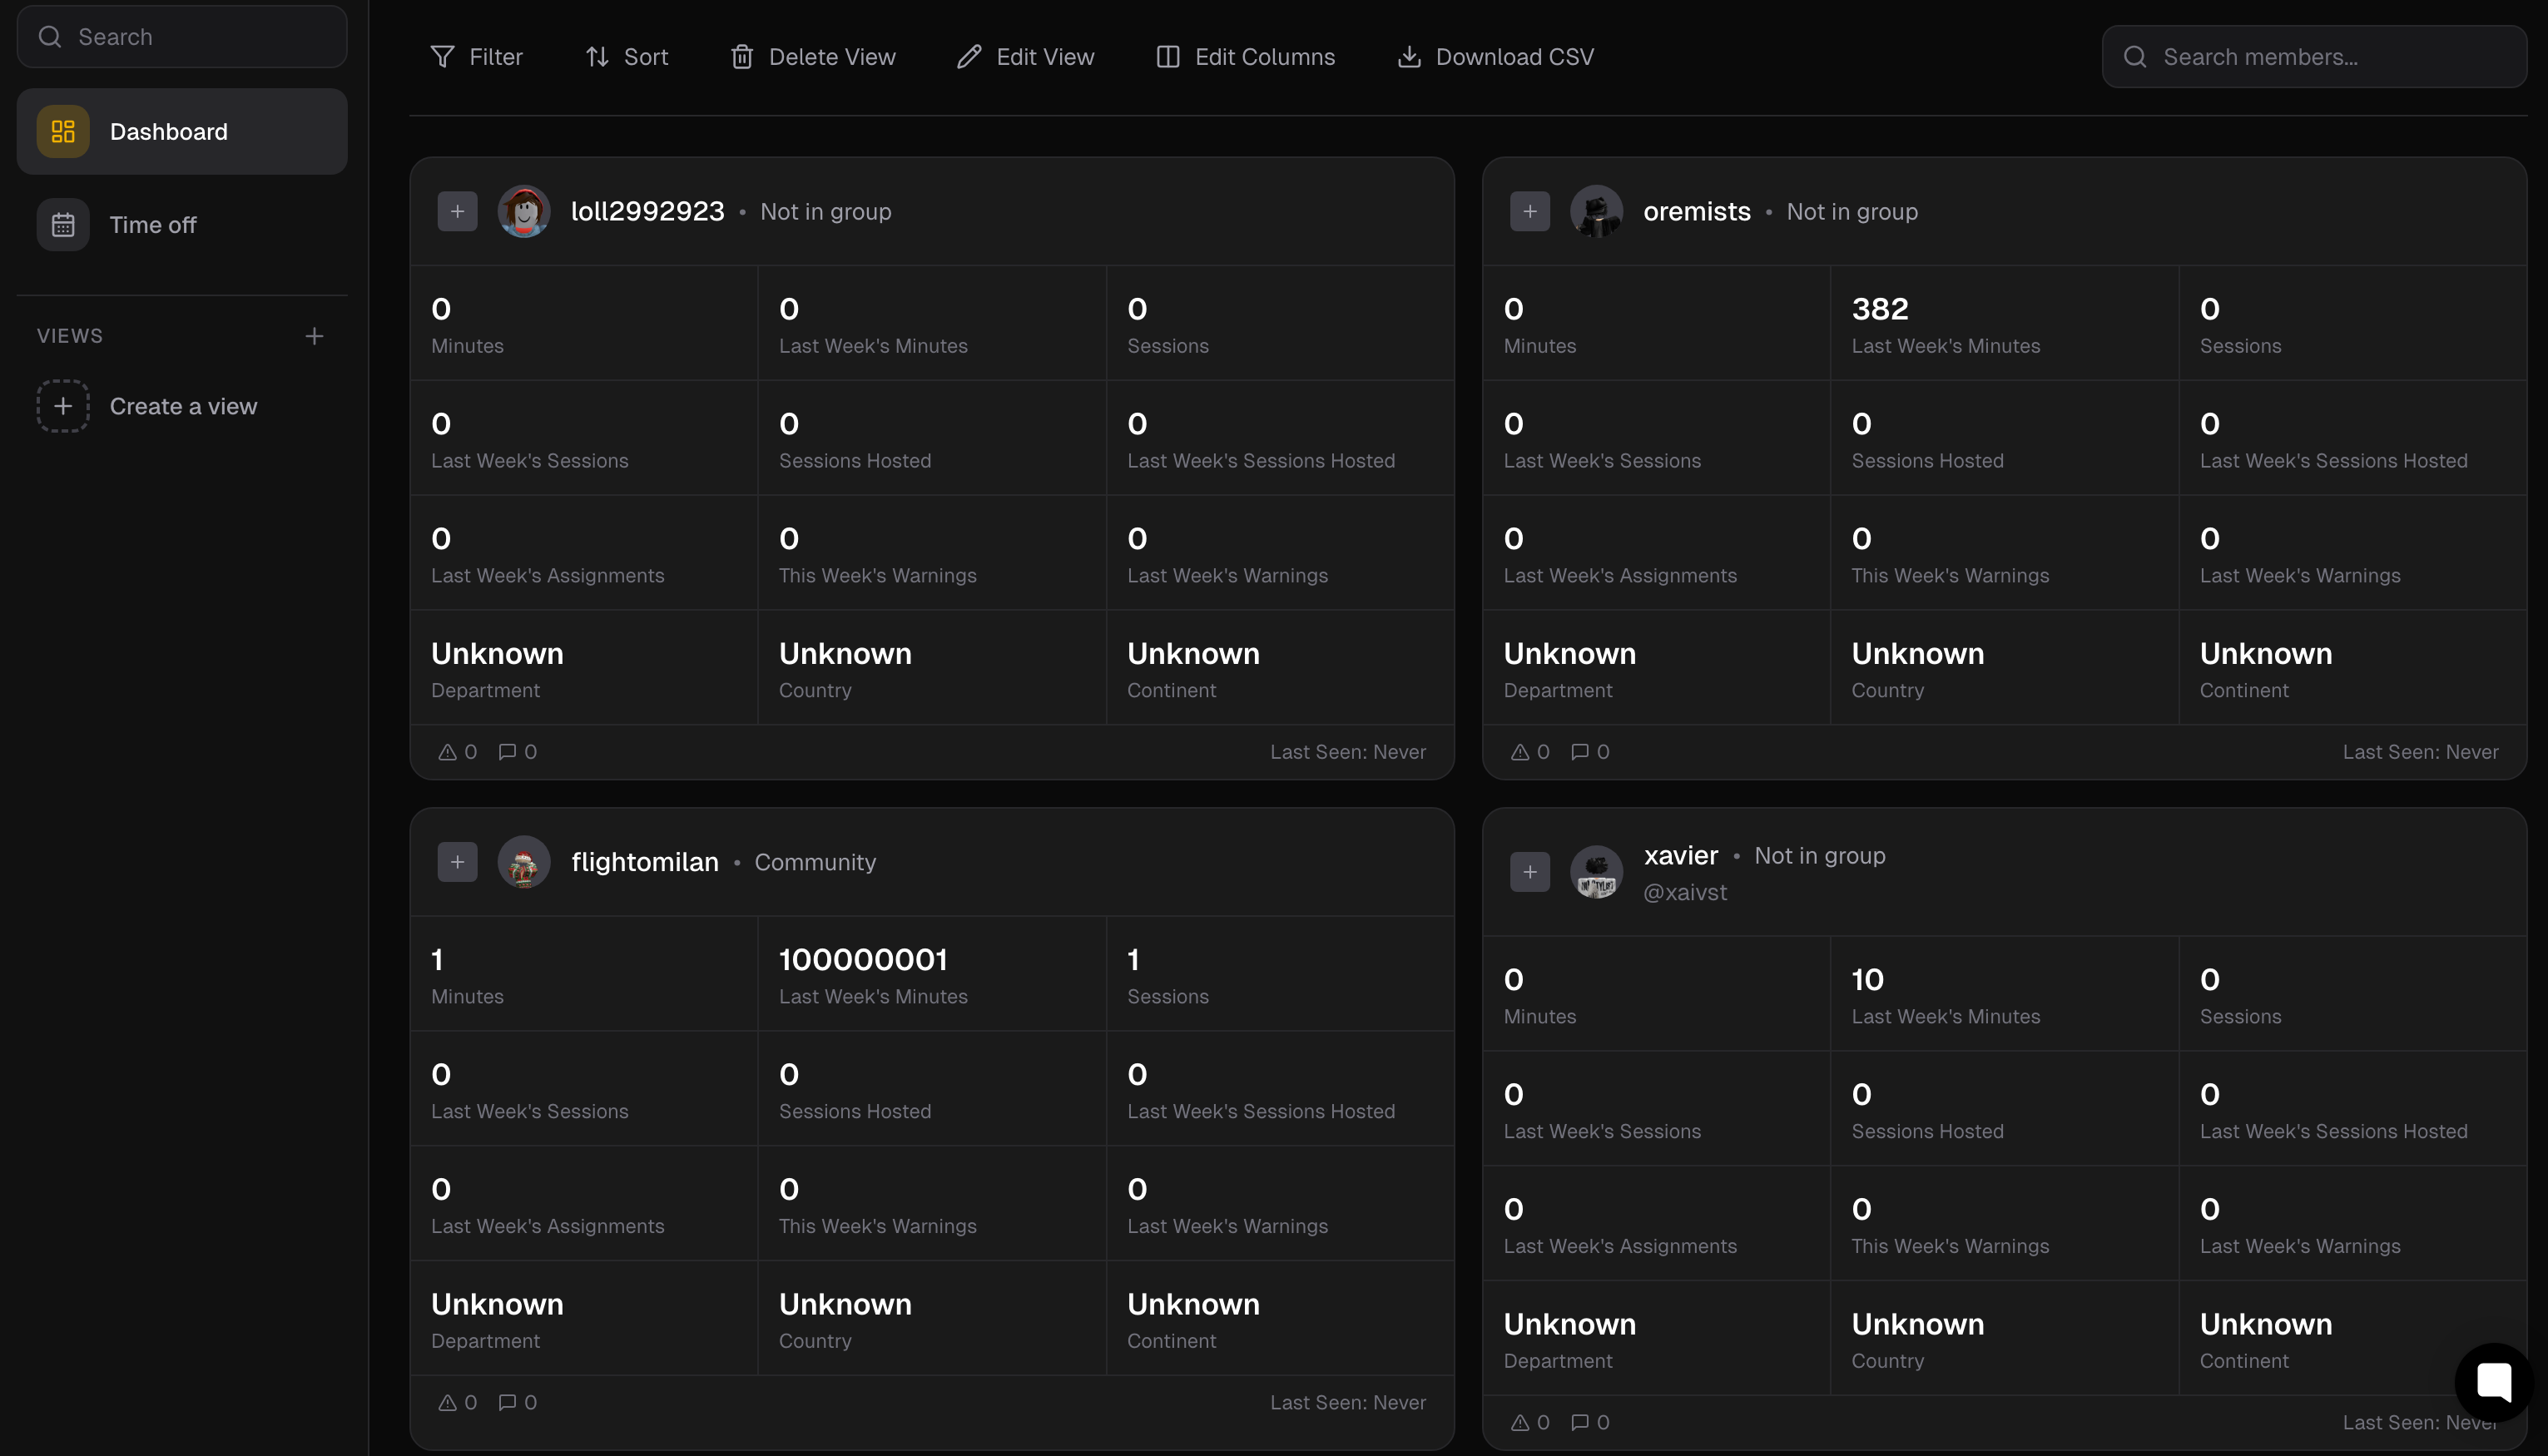Click the Edit View pencil icon

click(968, 57)
